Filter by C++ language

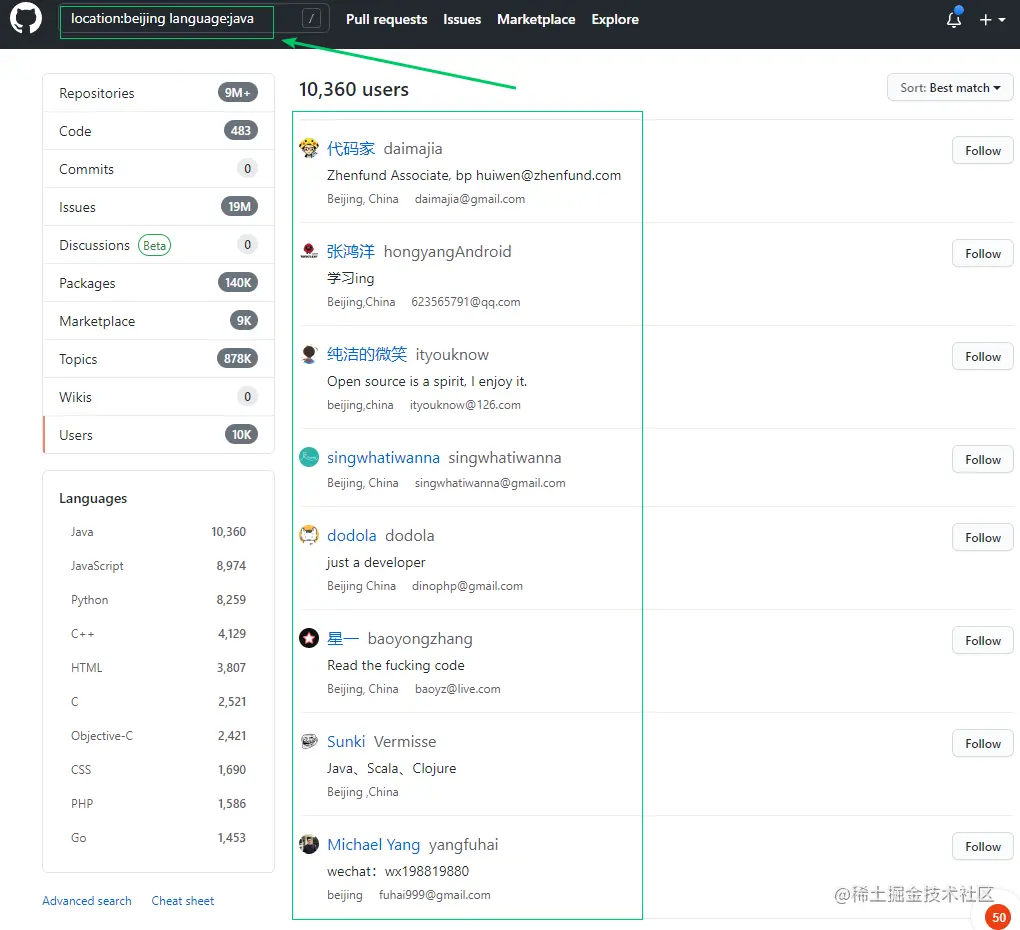(x=158, y=633)
